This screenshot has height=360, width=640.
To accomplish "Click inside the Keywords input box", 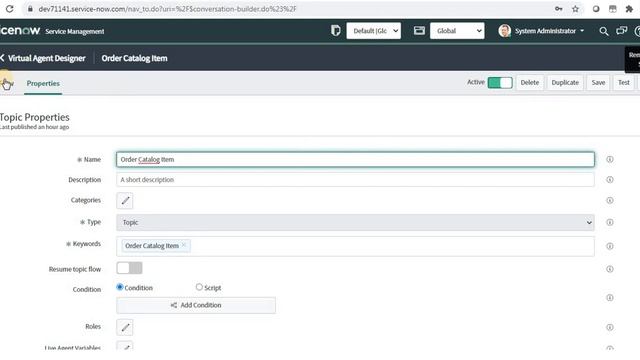I will point(355,246).
